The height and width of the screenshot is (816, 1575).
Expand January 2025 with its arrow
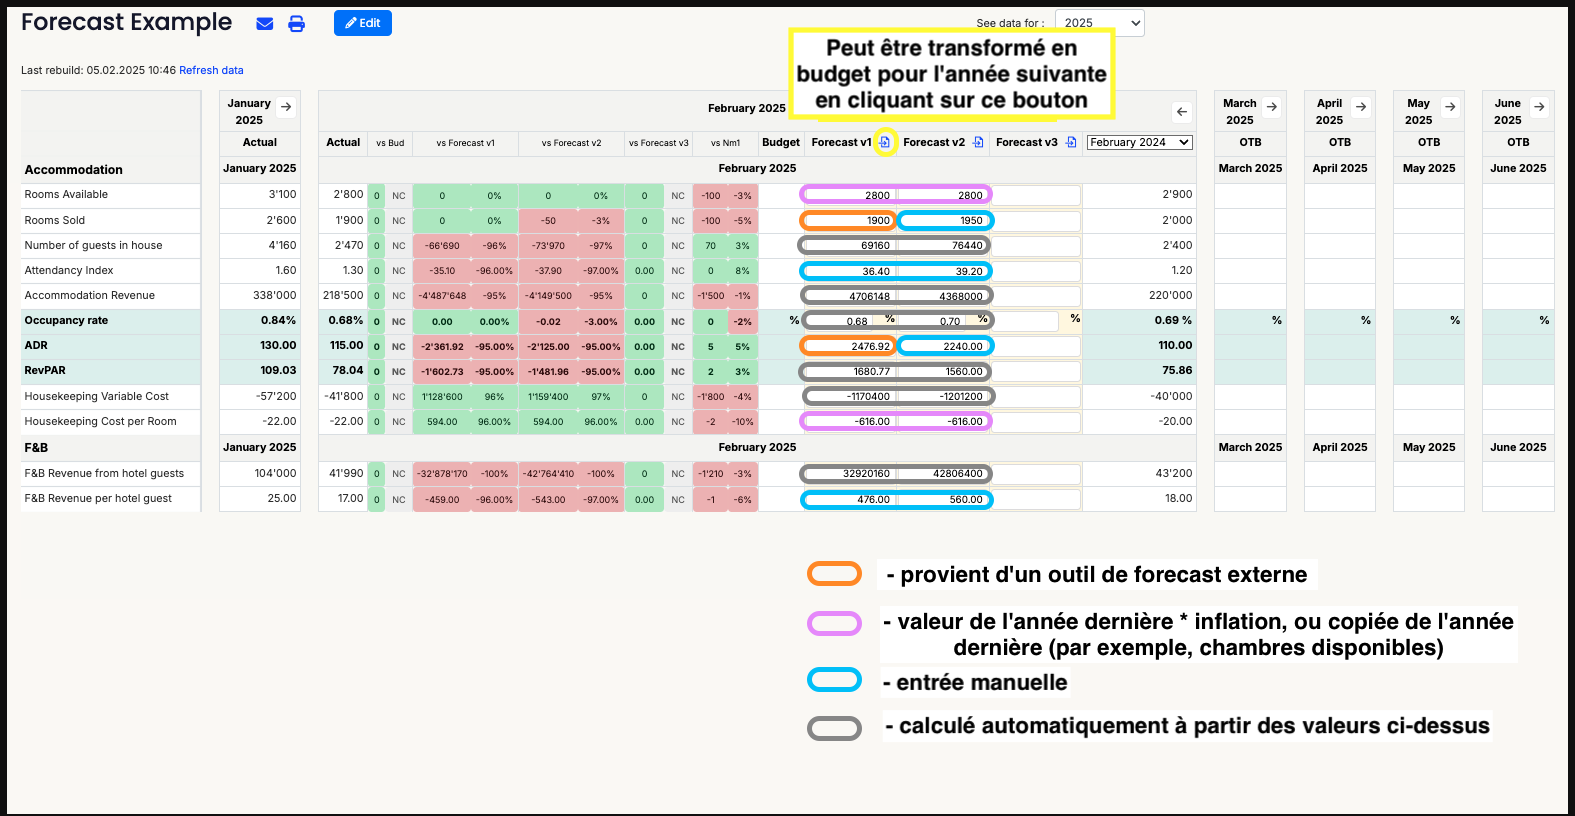pos(286,107)
